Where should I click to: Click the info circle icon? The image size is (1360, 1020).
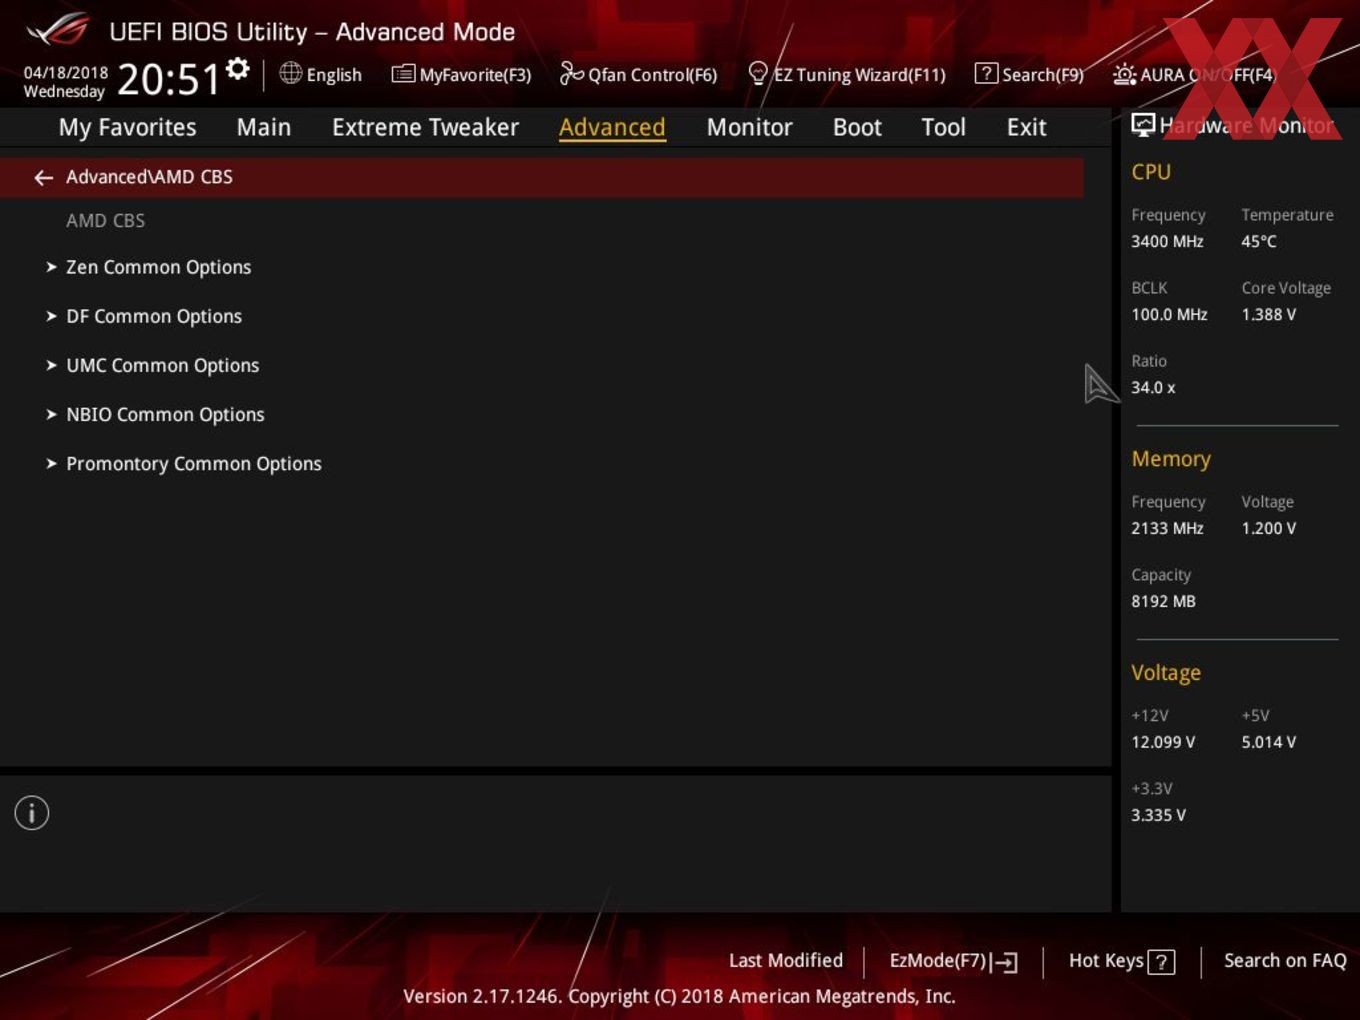32,813
